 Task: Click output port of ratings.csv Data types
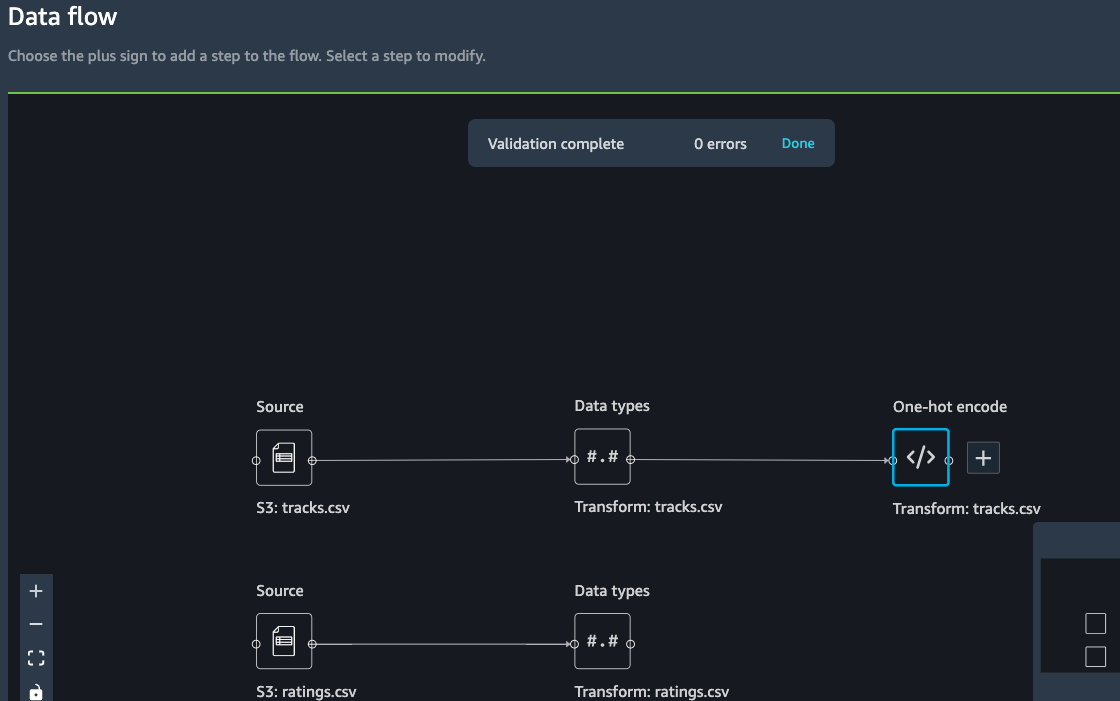630,644
